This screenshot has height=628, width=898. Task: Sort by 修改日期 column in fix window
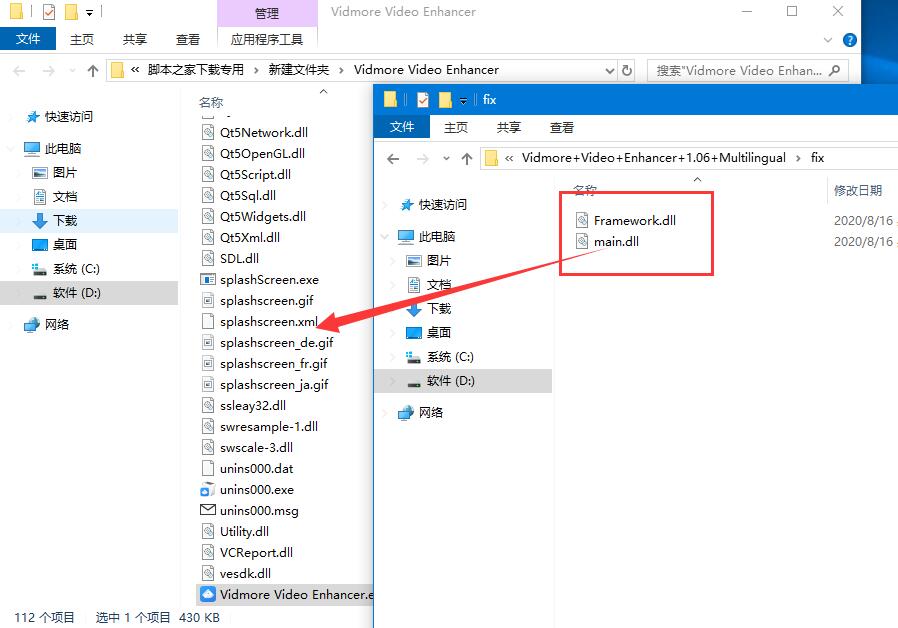tap(857, 191)
